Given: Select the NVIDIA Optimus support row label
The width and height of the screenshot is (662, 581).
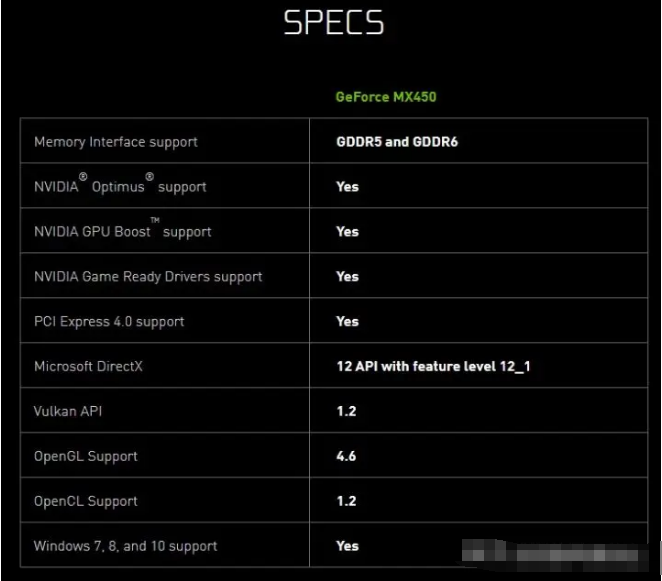Looking at the screenshot, I should click(x=120, y=187).
